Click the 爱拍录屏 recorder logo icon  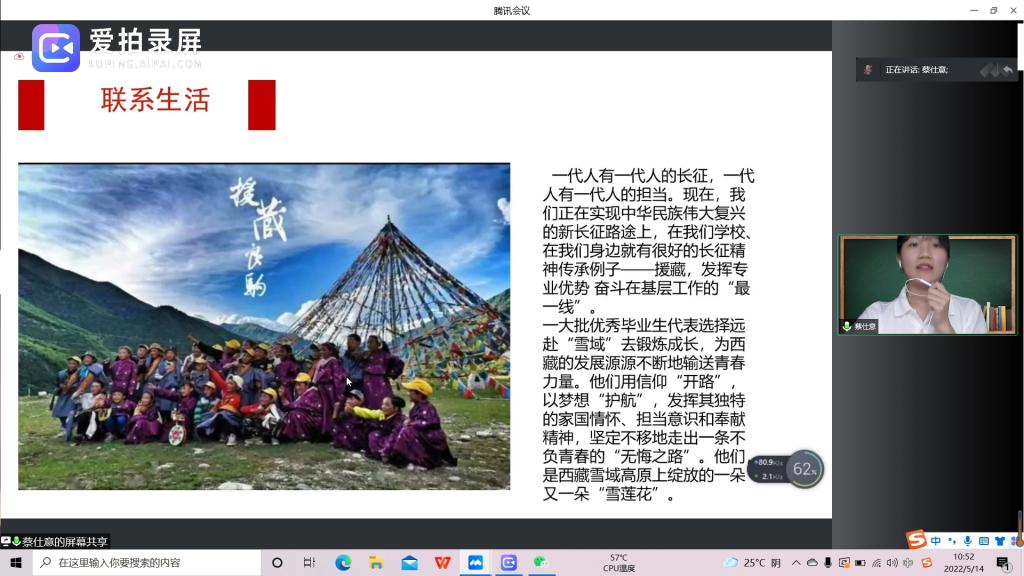click(56, 48)
